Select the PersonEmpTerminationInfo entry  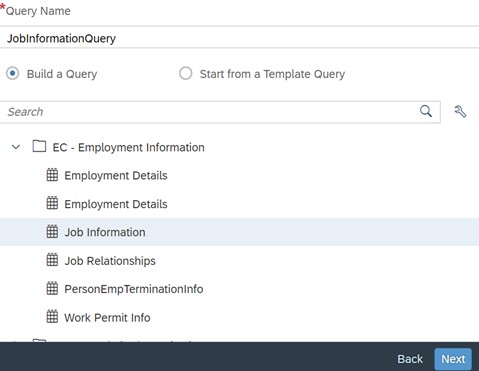(239, 289)
